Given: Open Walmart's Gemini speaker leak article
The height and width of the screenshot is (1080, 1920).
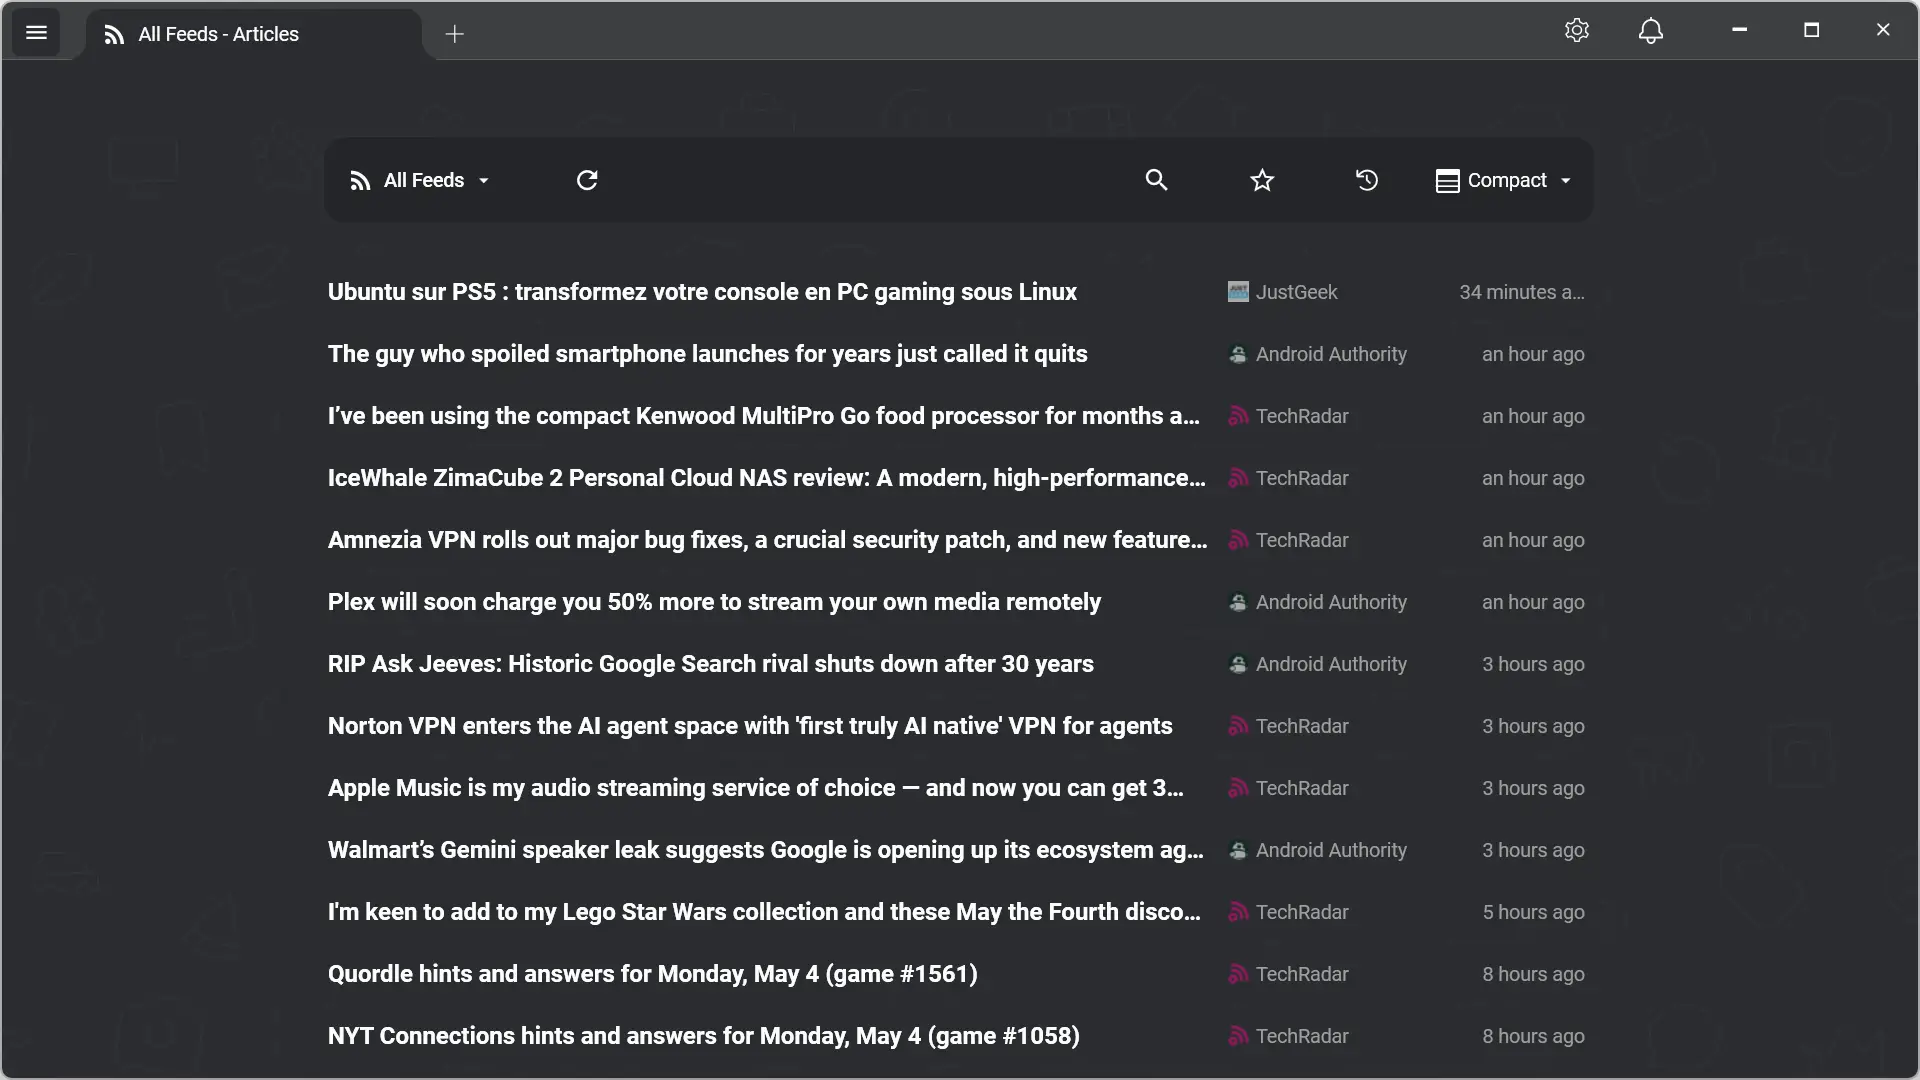Looking at the screenshot, I should [x=766, y=850].
